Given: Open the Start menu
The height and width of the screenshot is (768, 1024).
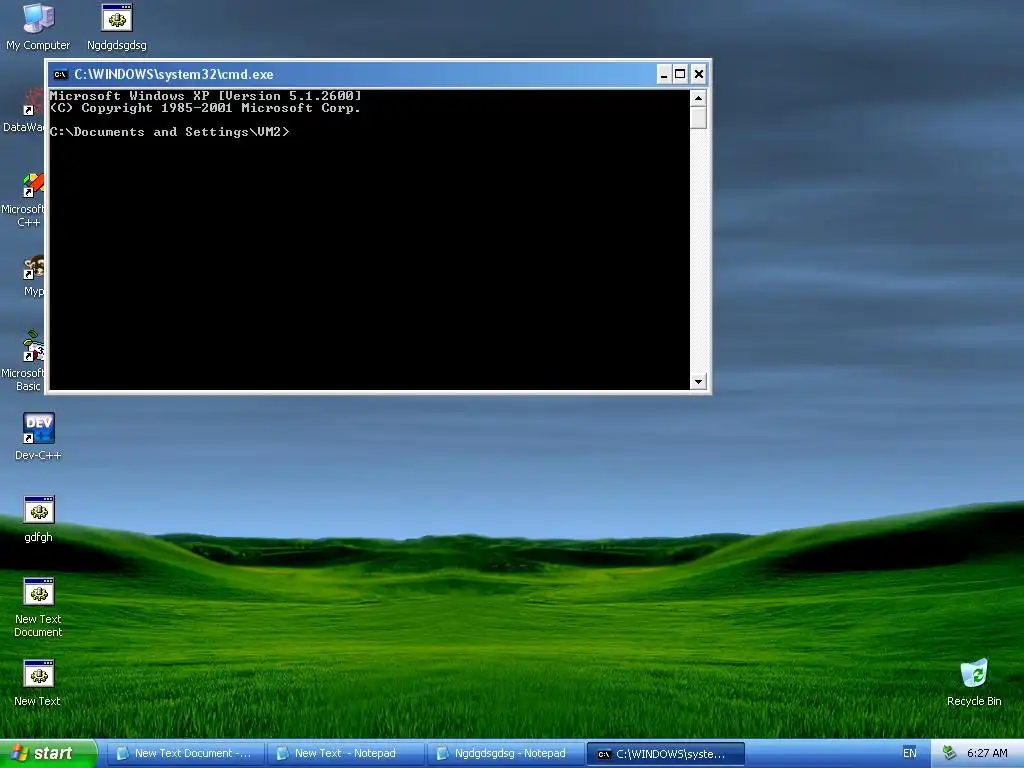Looking at the screenshot, I should (x=48, y=753).
